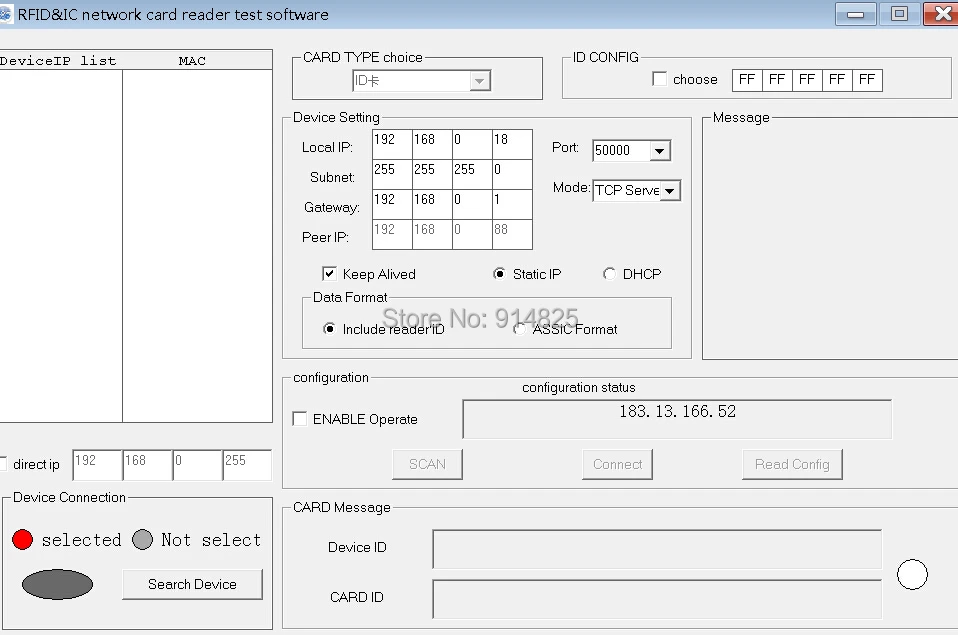
Task: Click Local IP last octet field 18
Action: pos(512,144)
